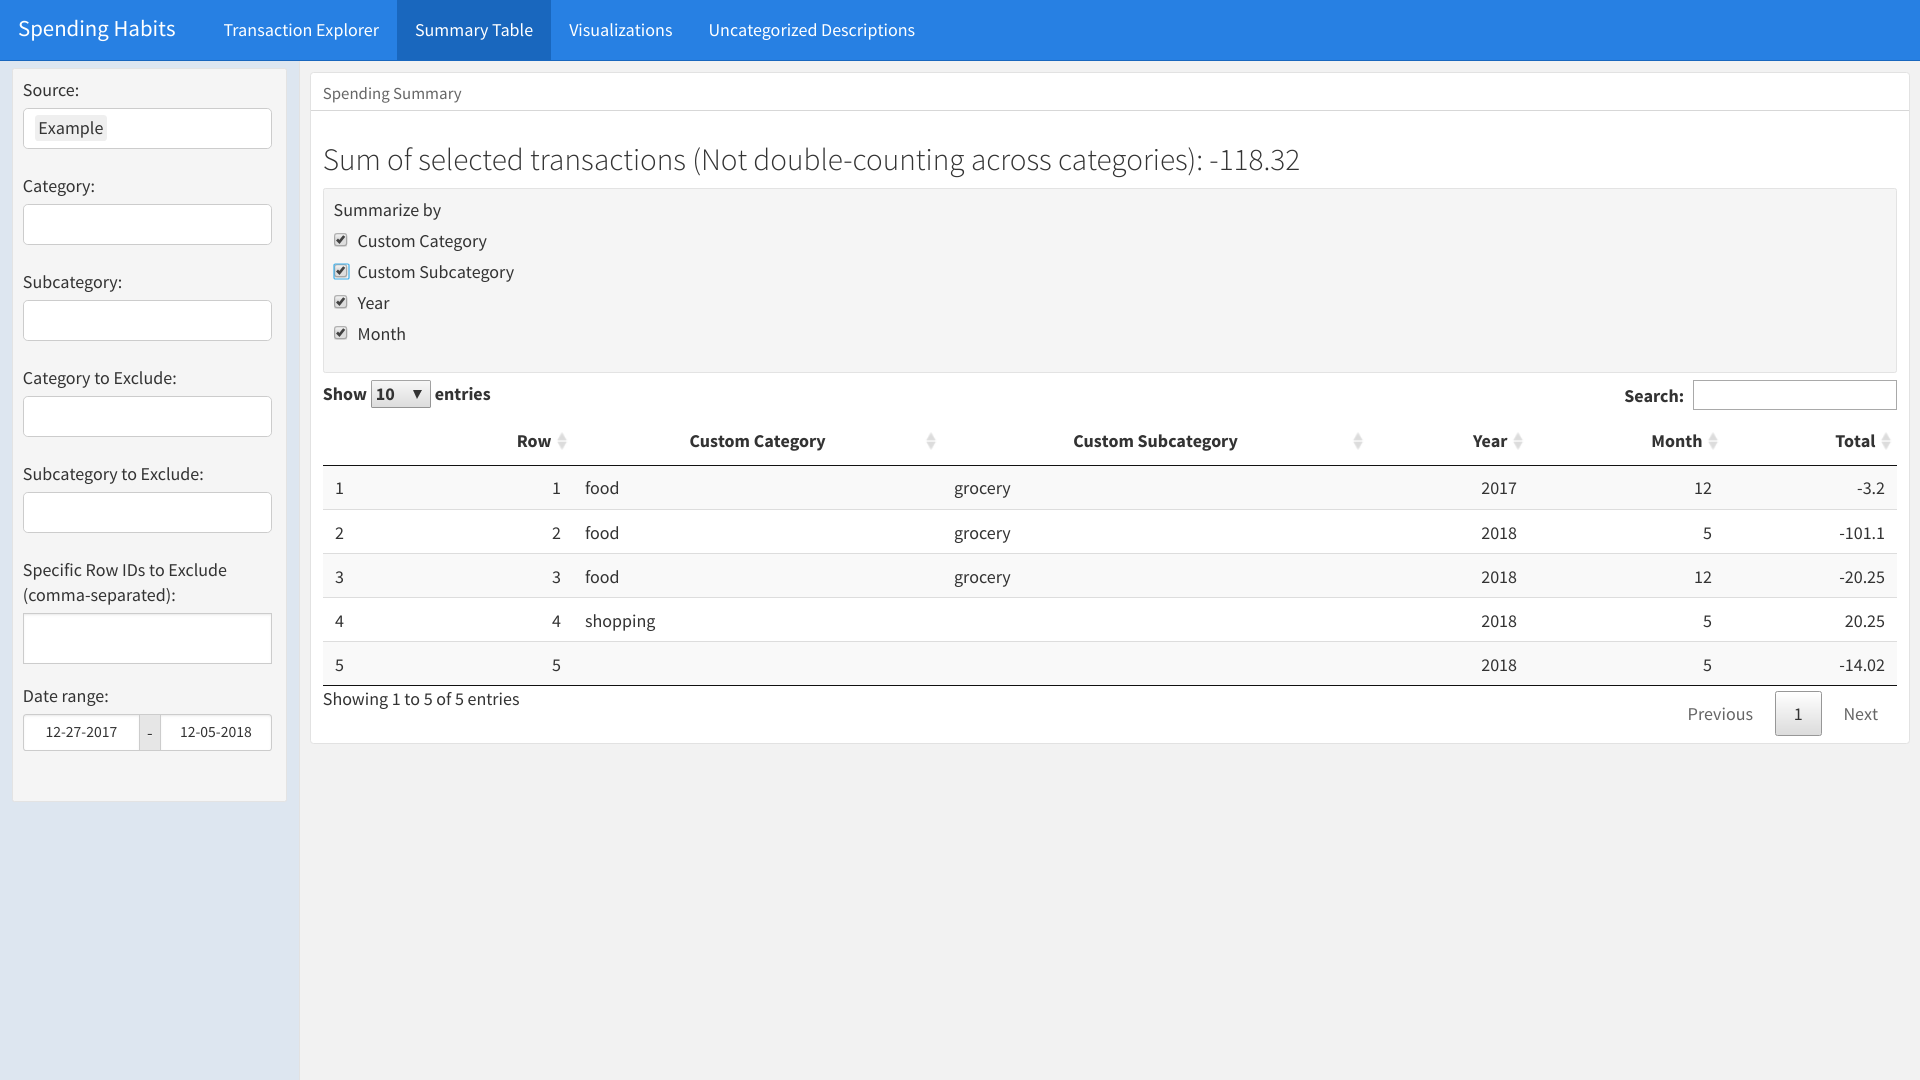Select the Summary Table tab
Image resolution: width=1920 pixels, height=1080 pixels.
pos(474,30)
